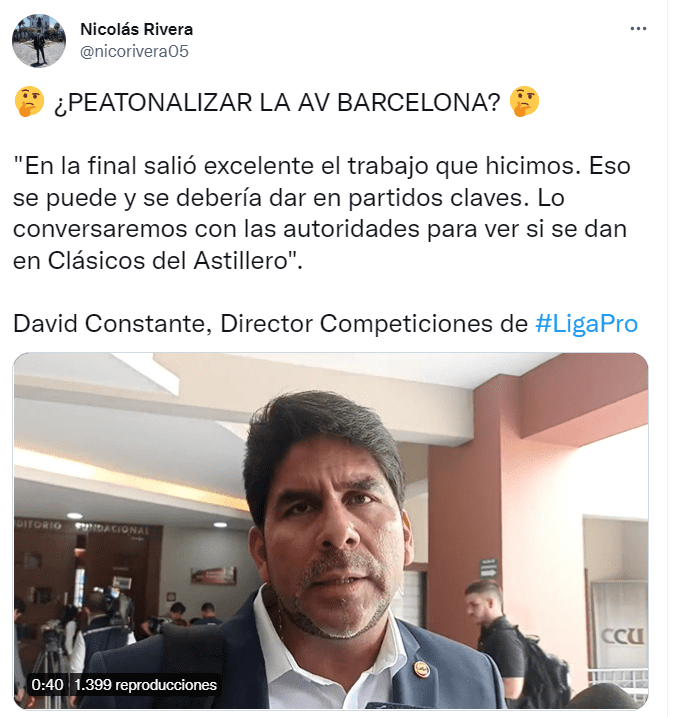Click the ¿PEATONALIZAR LA AV BARCELONA? headline text

pos(277,102)
